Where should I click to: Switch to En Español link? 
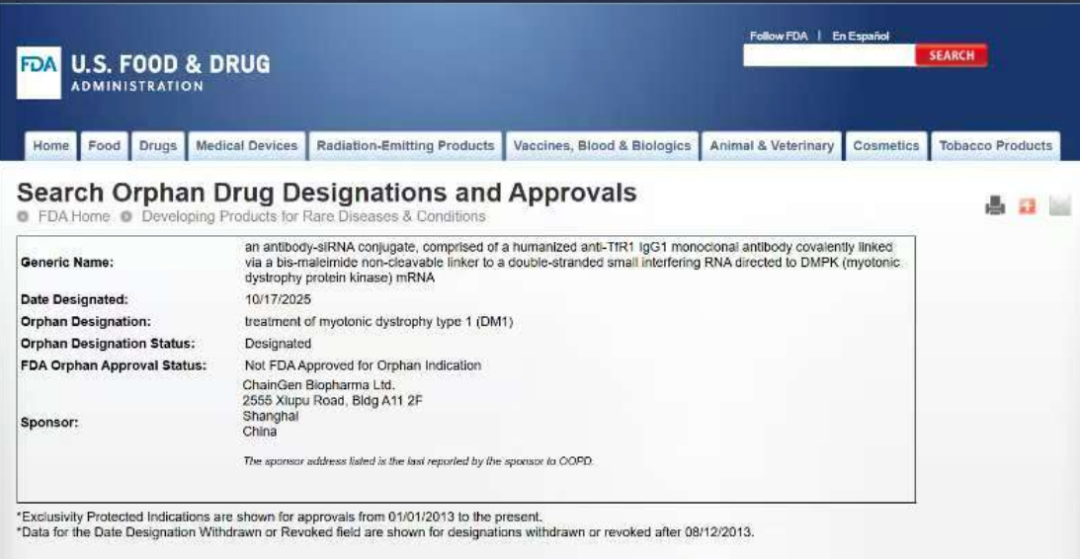[x=860, y=36]
